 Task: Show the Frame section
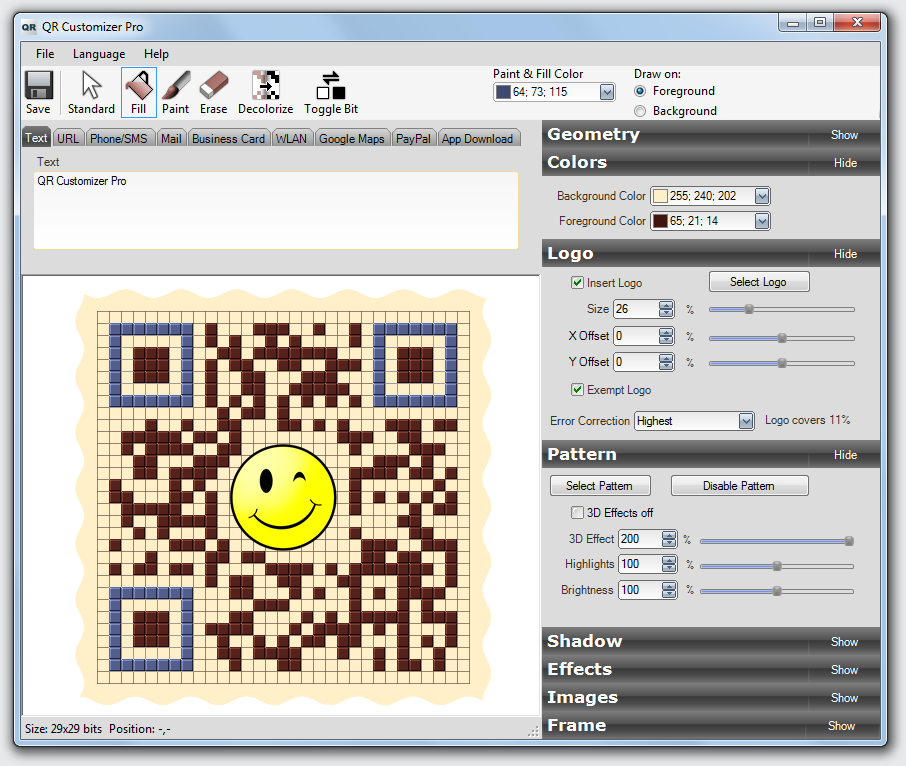coord(841,726)
